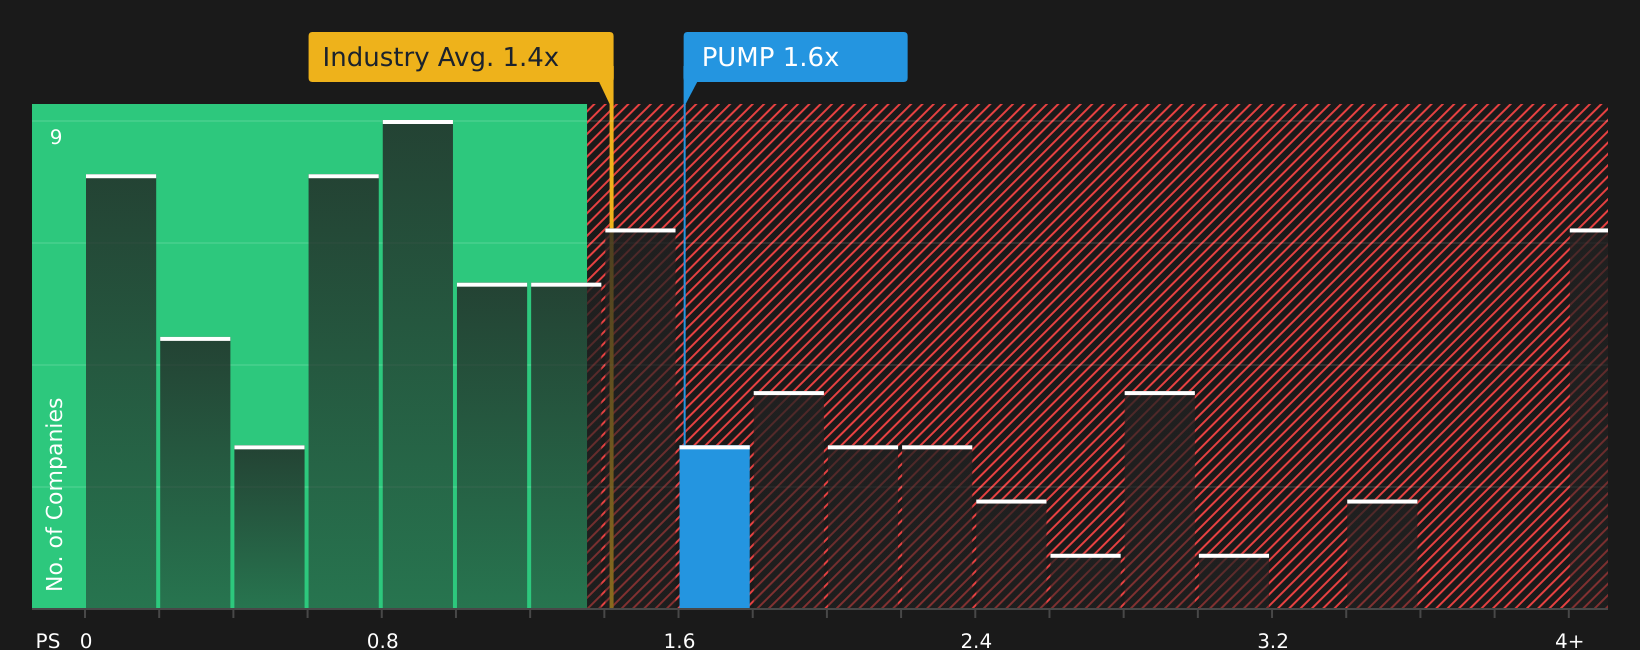This screenshot has height=650, width=1640.
Task: Click the 'PS' axis title
Action: coord(48,641)
